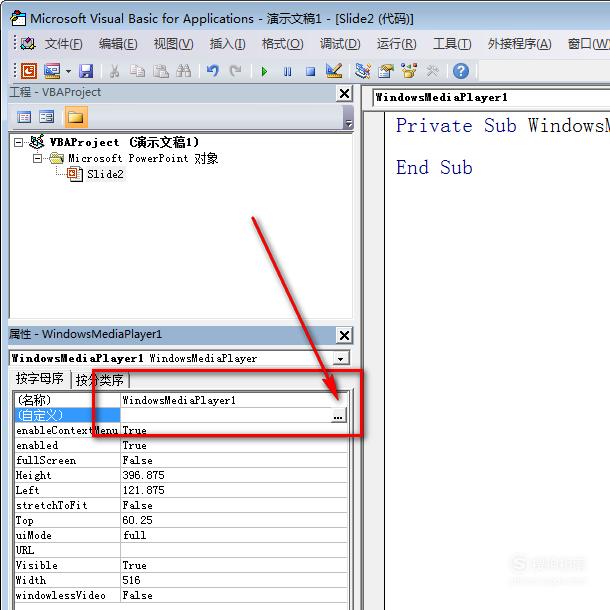Click the (名称) value WindowsMediaPlayer1 field

(233, 400)
